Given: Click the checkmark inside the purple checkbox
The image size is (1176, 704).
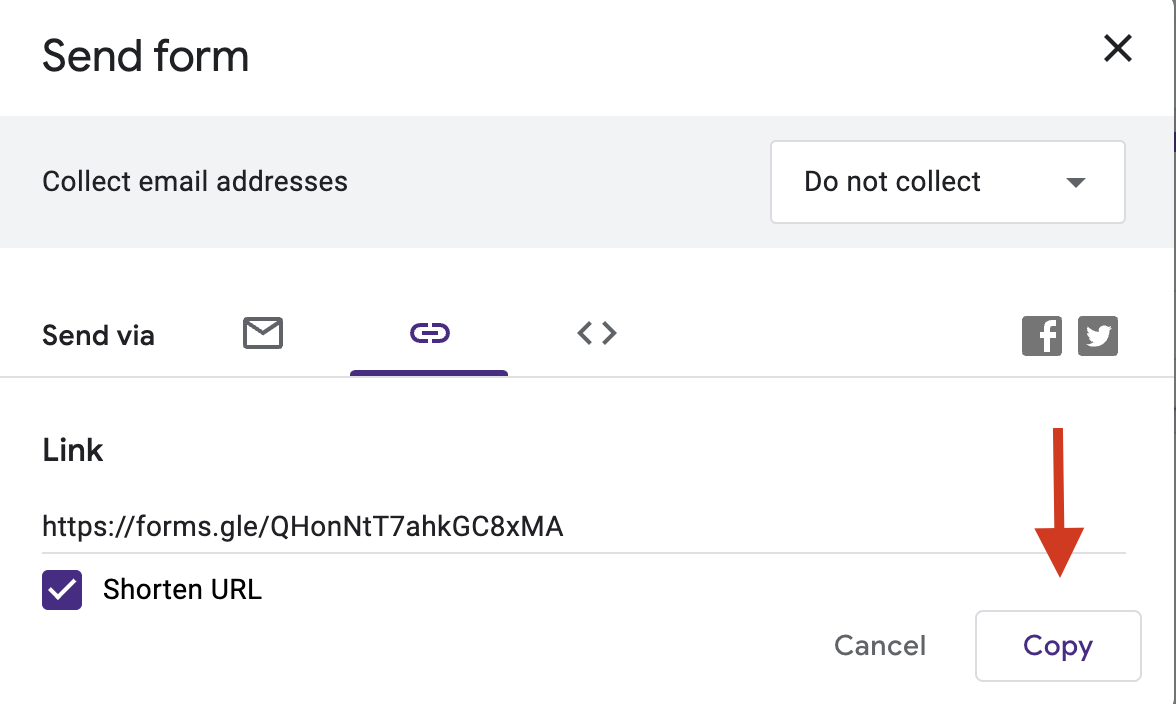Looking at the screenshot, I should click(62, 590).
